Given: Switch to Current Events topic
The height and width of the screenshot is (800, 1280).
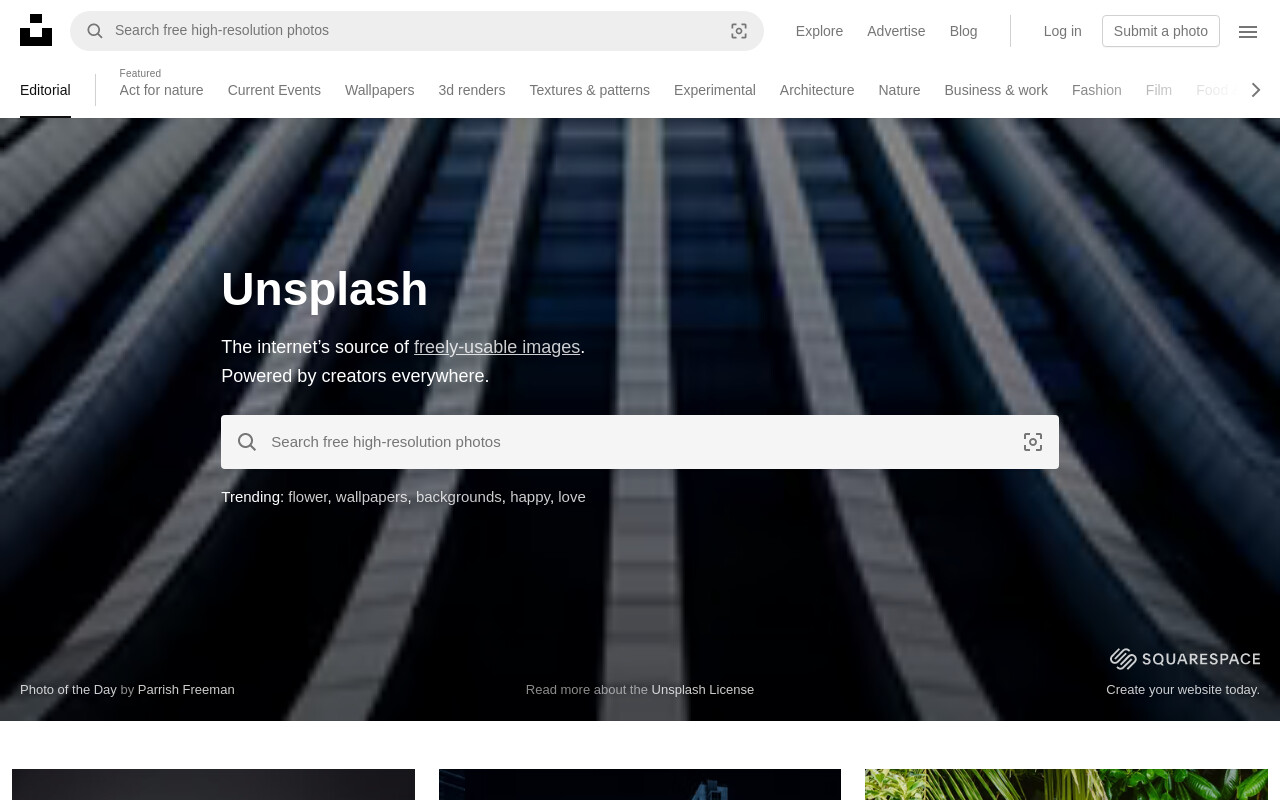Looking at the screenshot, I should tap(274, 90).
